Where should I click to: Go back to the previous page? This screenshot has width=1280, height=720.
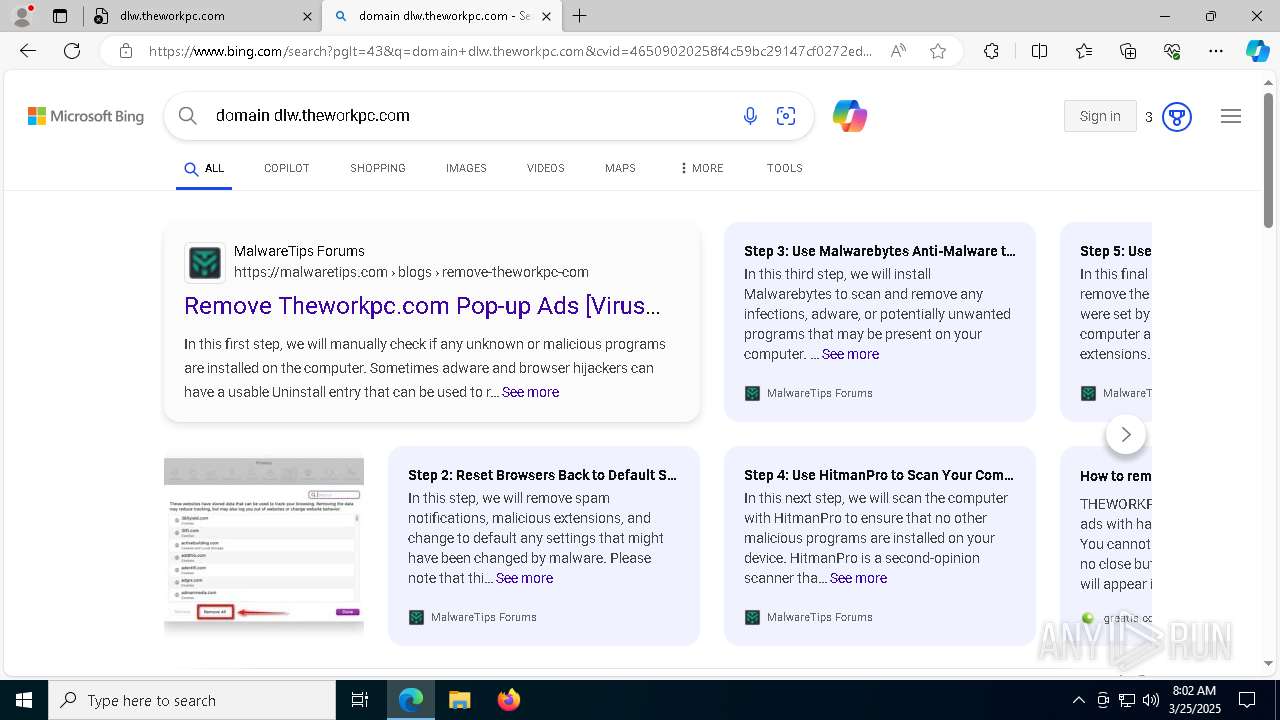28,51
